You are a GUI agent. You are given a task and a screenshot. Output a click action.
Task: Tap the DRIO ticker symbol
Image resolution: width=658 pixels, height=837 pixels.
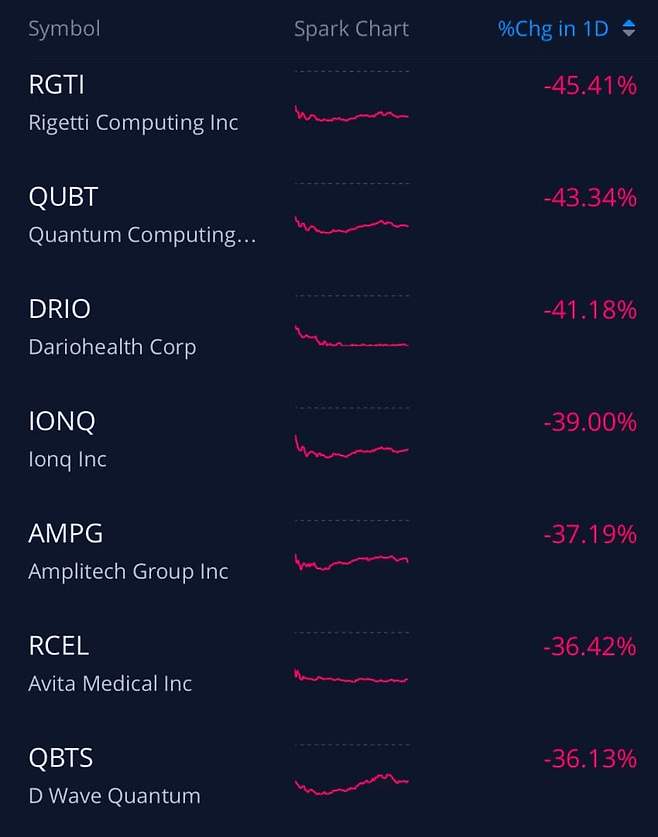(x=60, y=309)
